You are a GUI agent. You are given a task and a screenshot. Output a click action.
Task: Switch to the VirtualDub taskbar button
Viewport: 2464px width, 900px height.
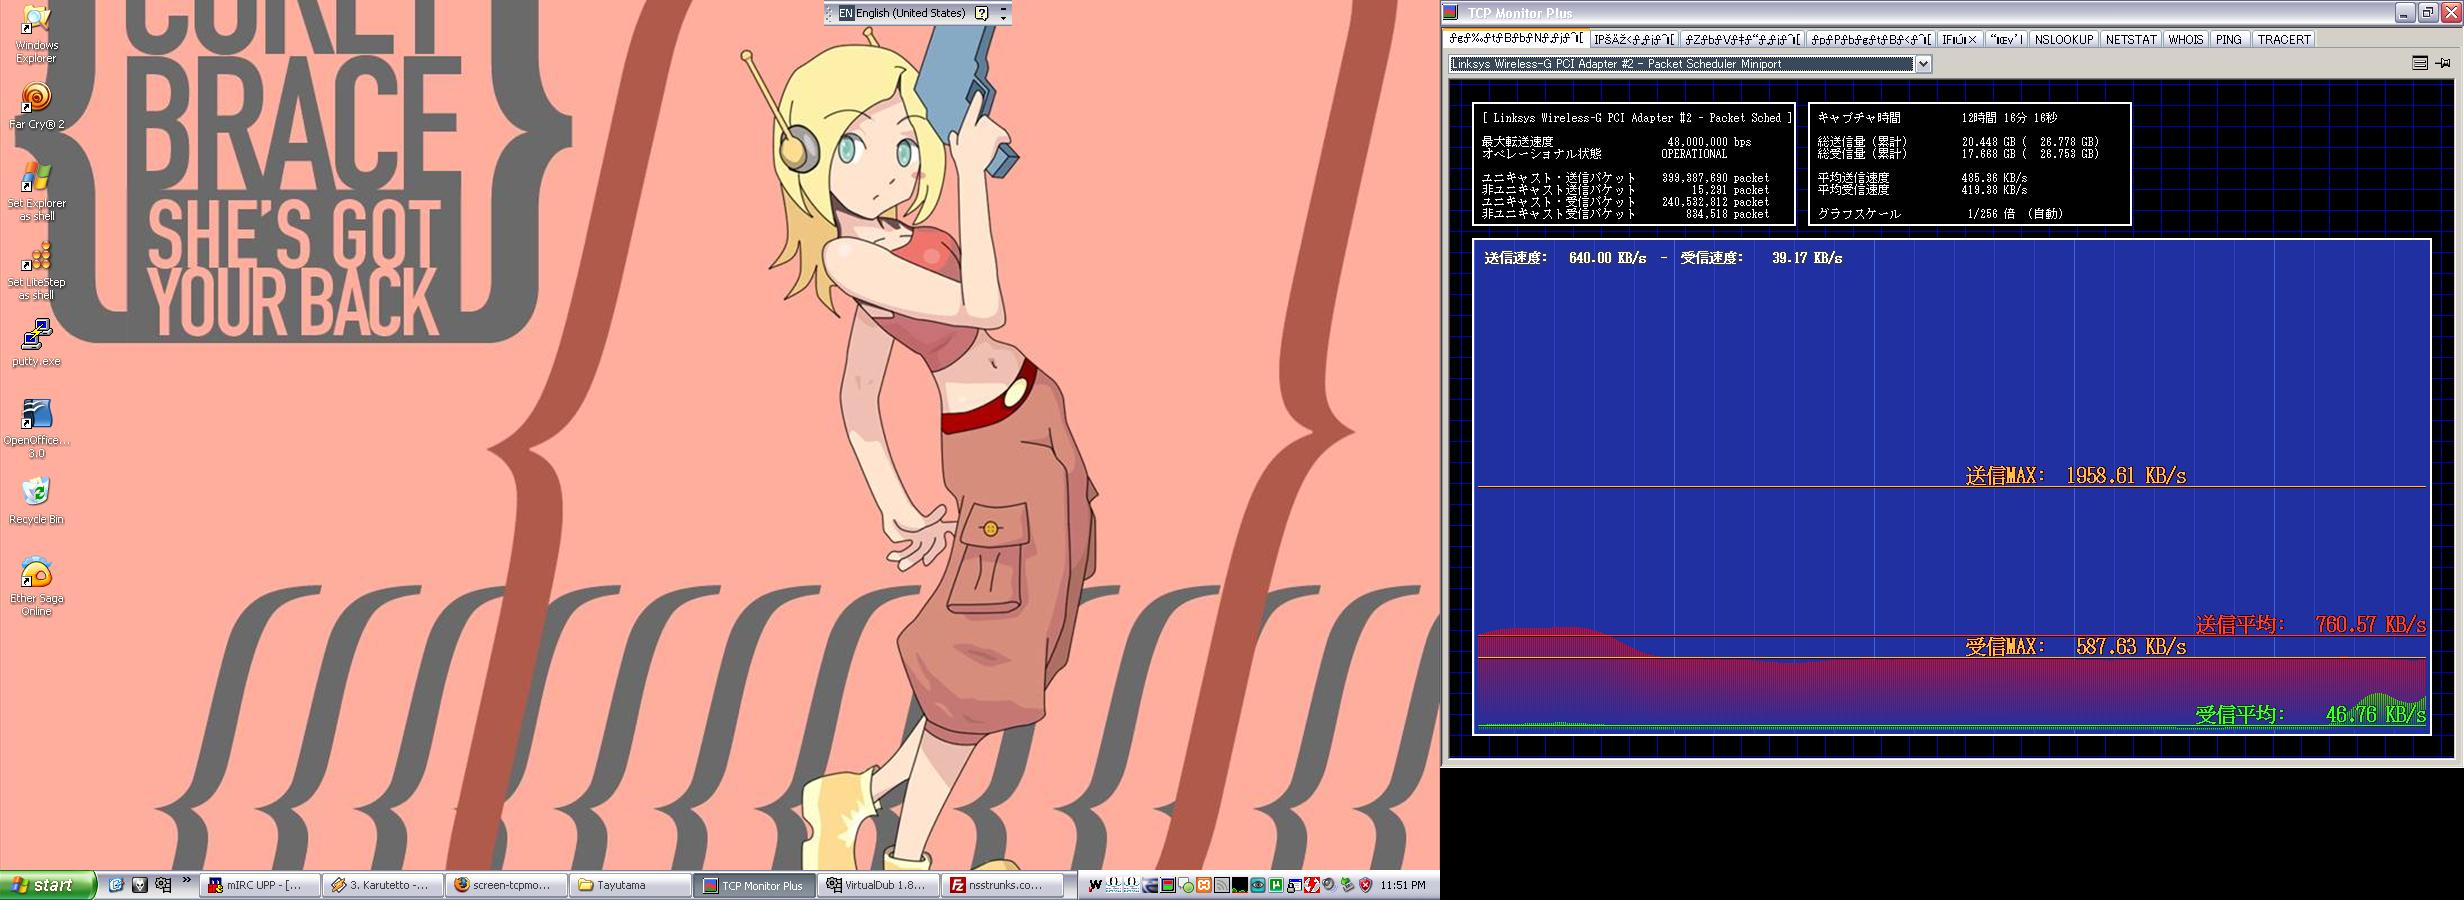[x=877, y=885]
